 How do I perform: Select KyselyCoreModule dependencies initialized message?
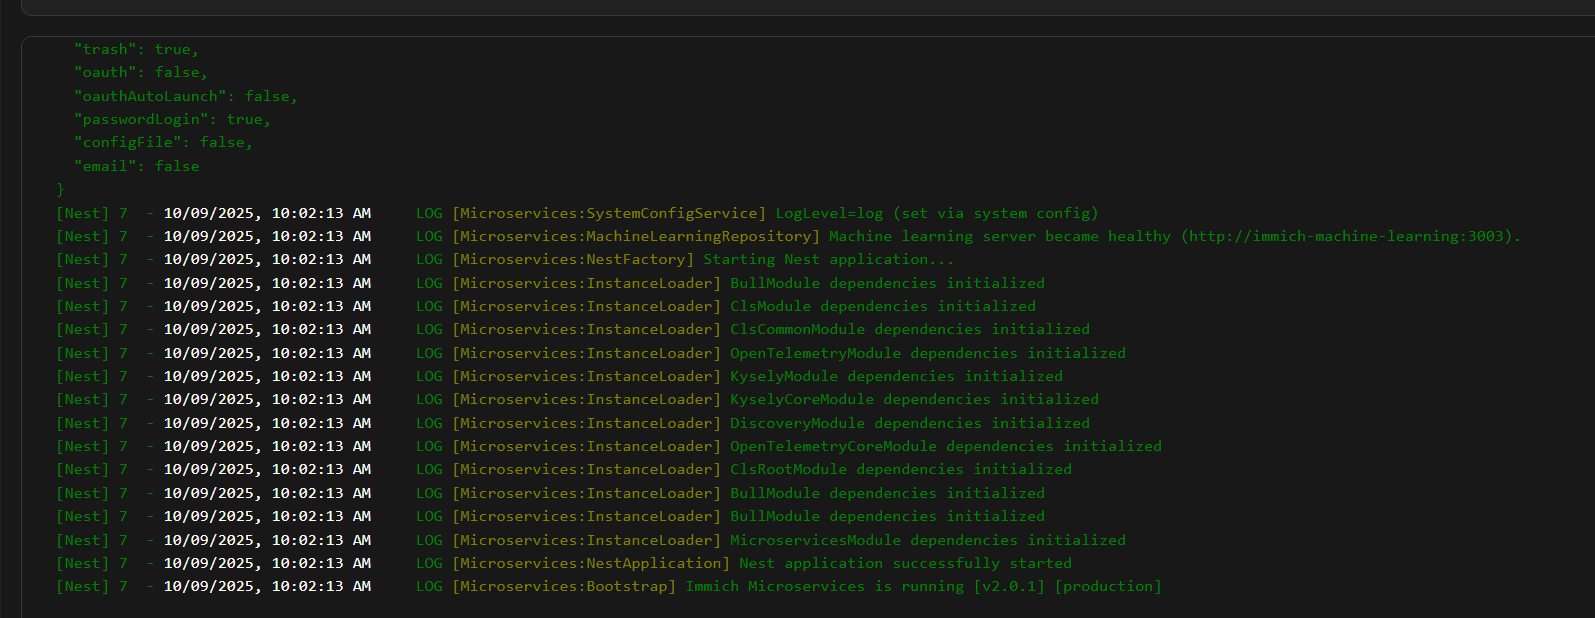point(915,399)
